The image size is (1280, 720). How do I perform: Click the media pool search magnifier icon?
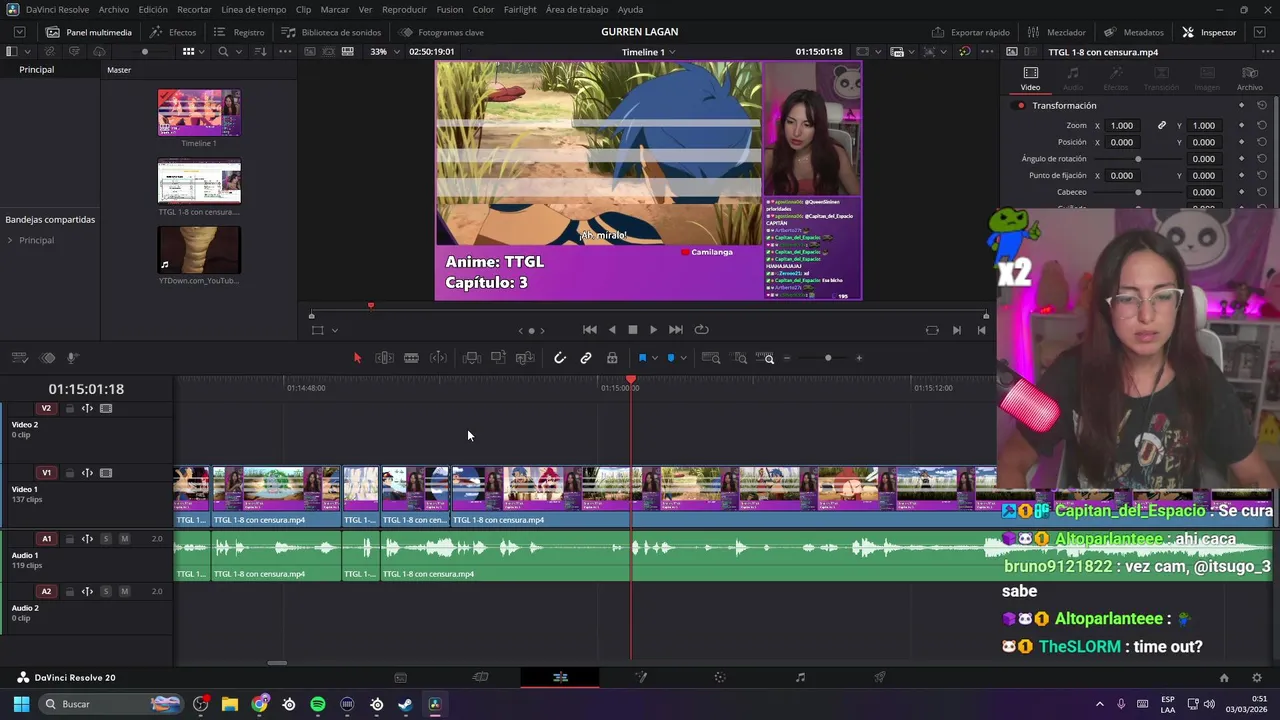point(223,51)
